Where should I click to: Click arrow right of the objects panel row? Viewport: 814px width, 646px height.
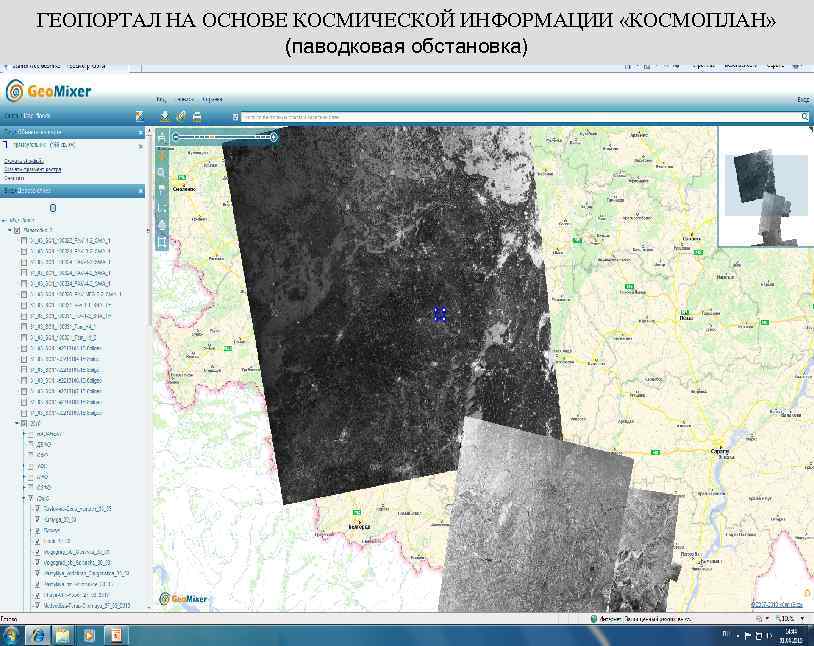(140, 146)
